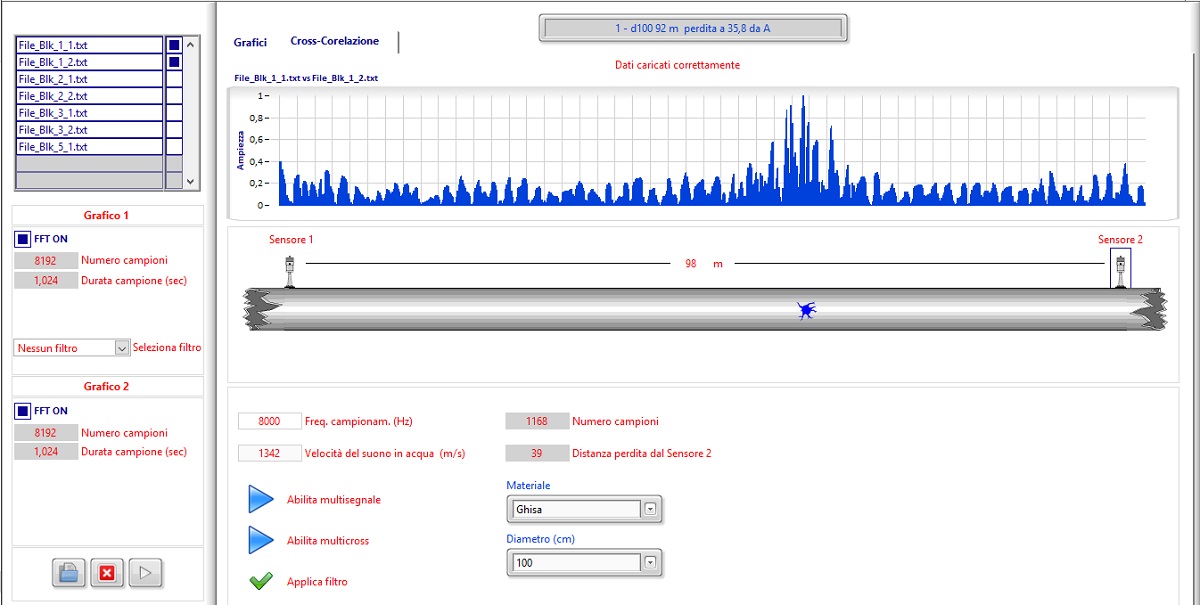Toggle FFT ON checkbox in Grafico 1
Screen dimensions: 1200x605
(x=23, y=239)
